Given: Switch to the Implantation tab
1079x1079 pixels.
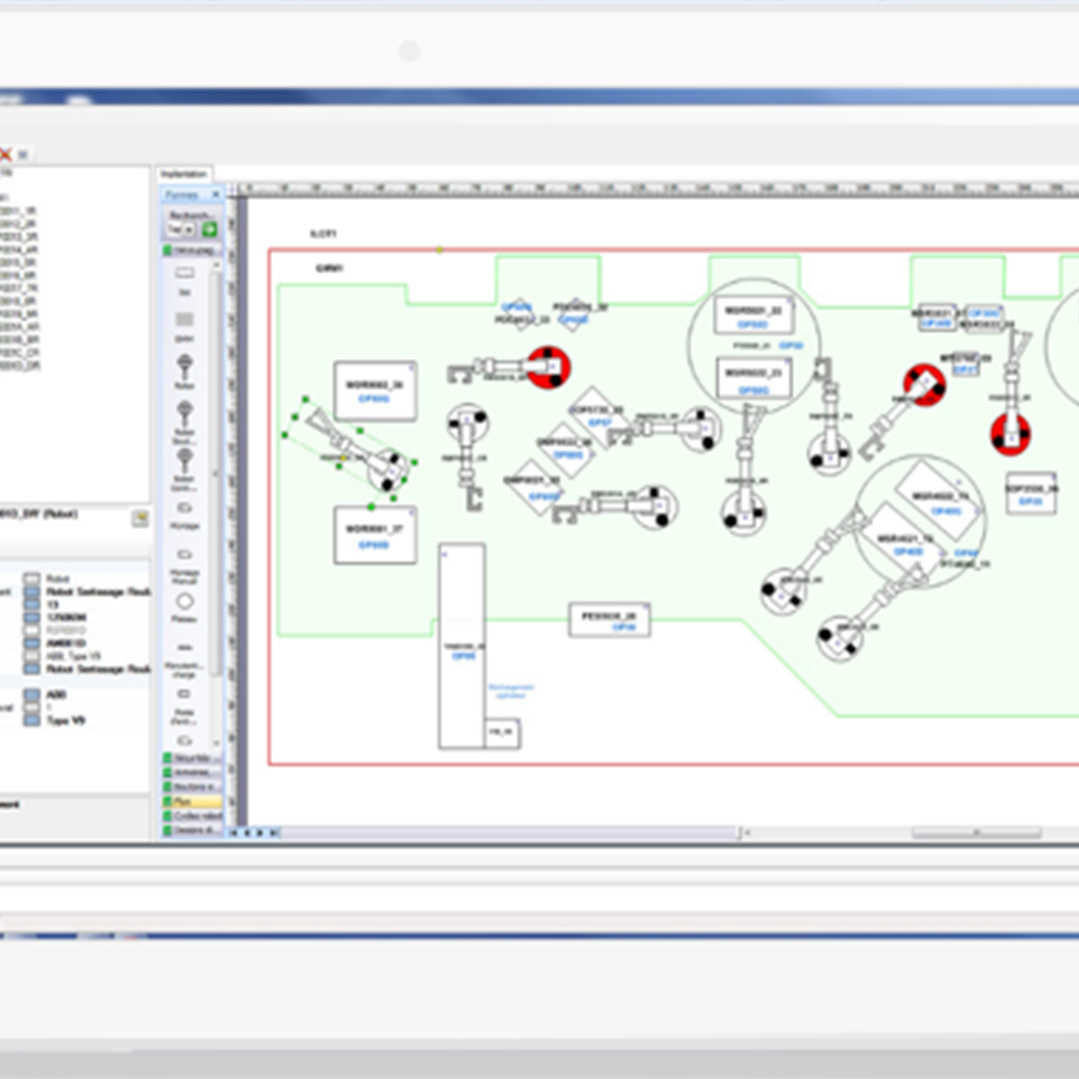Looking at the screenshot, I should point(184,174).
